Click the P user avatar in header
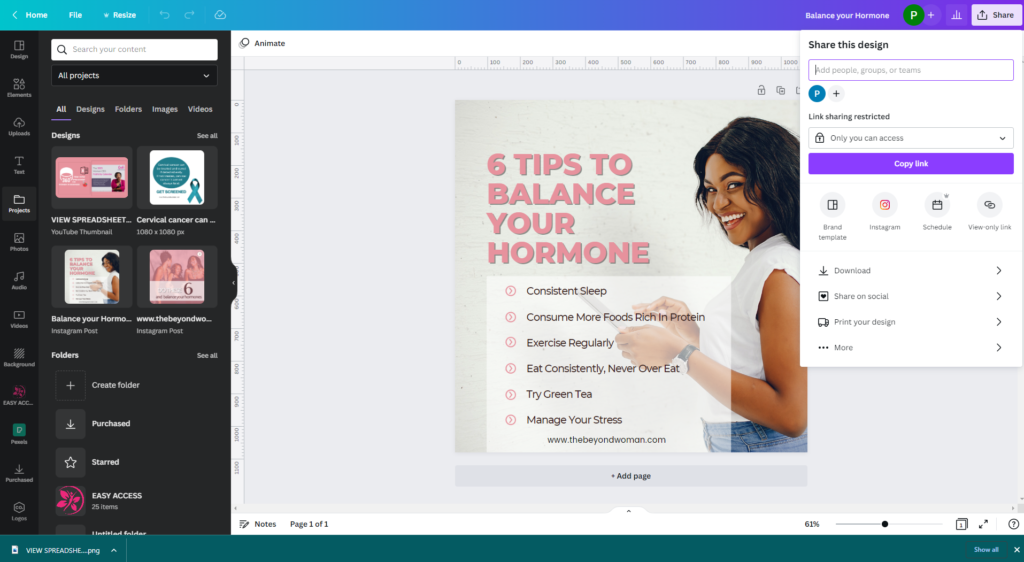 [913, 15]
